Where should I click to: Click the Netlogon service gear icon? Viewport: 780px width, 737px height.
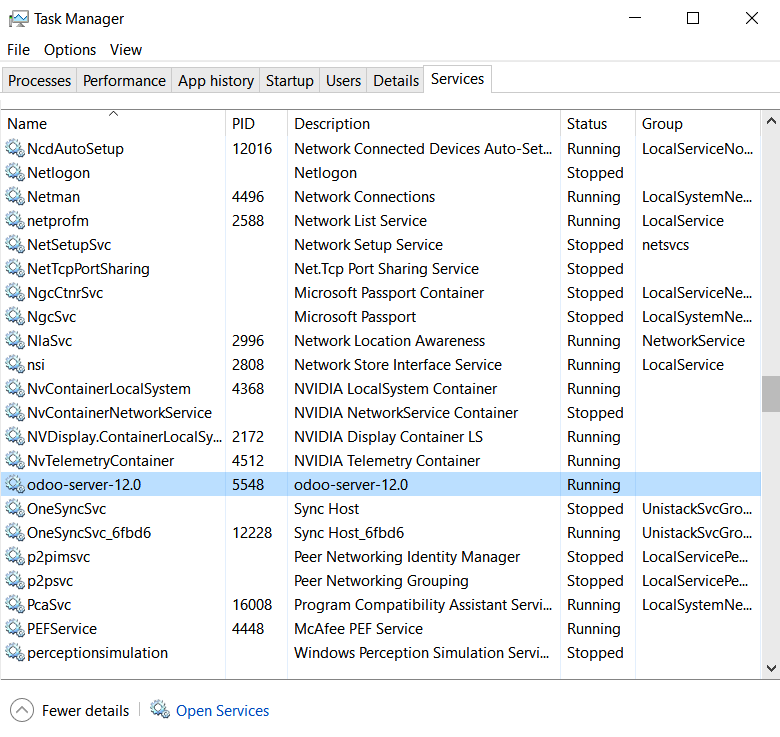(x=15, y=172)
